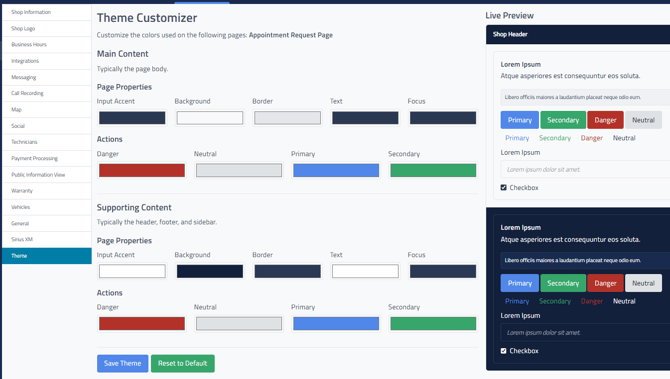
Task: Select the active Theme sidebar item
Action: (46, 256)
